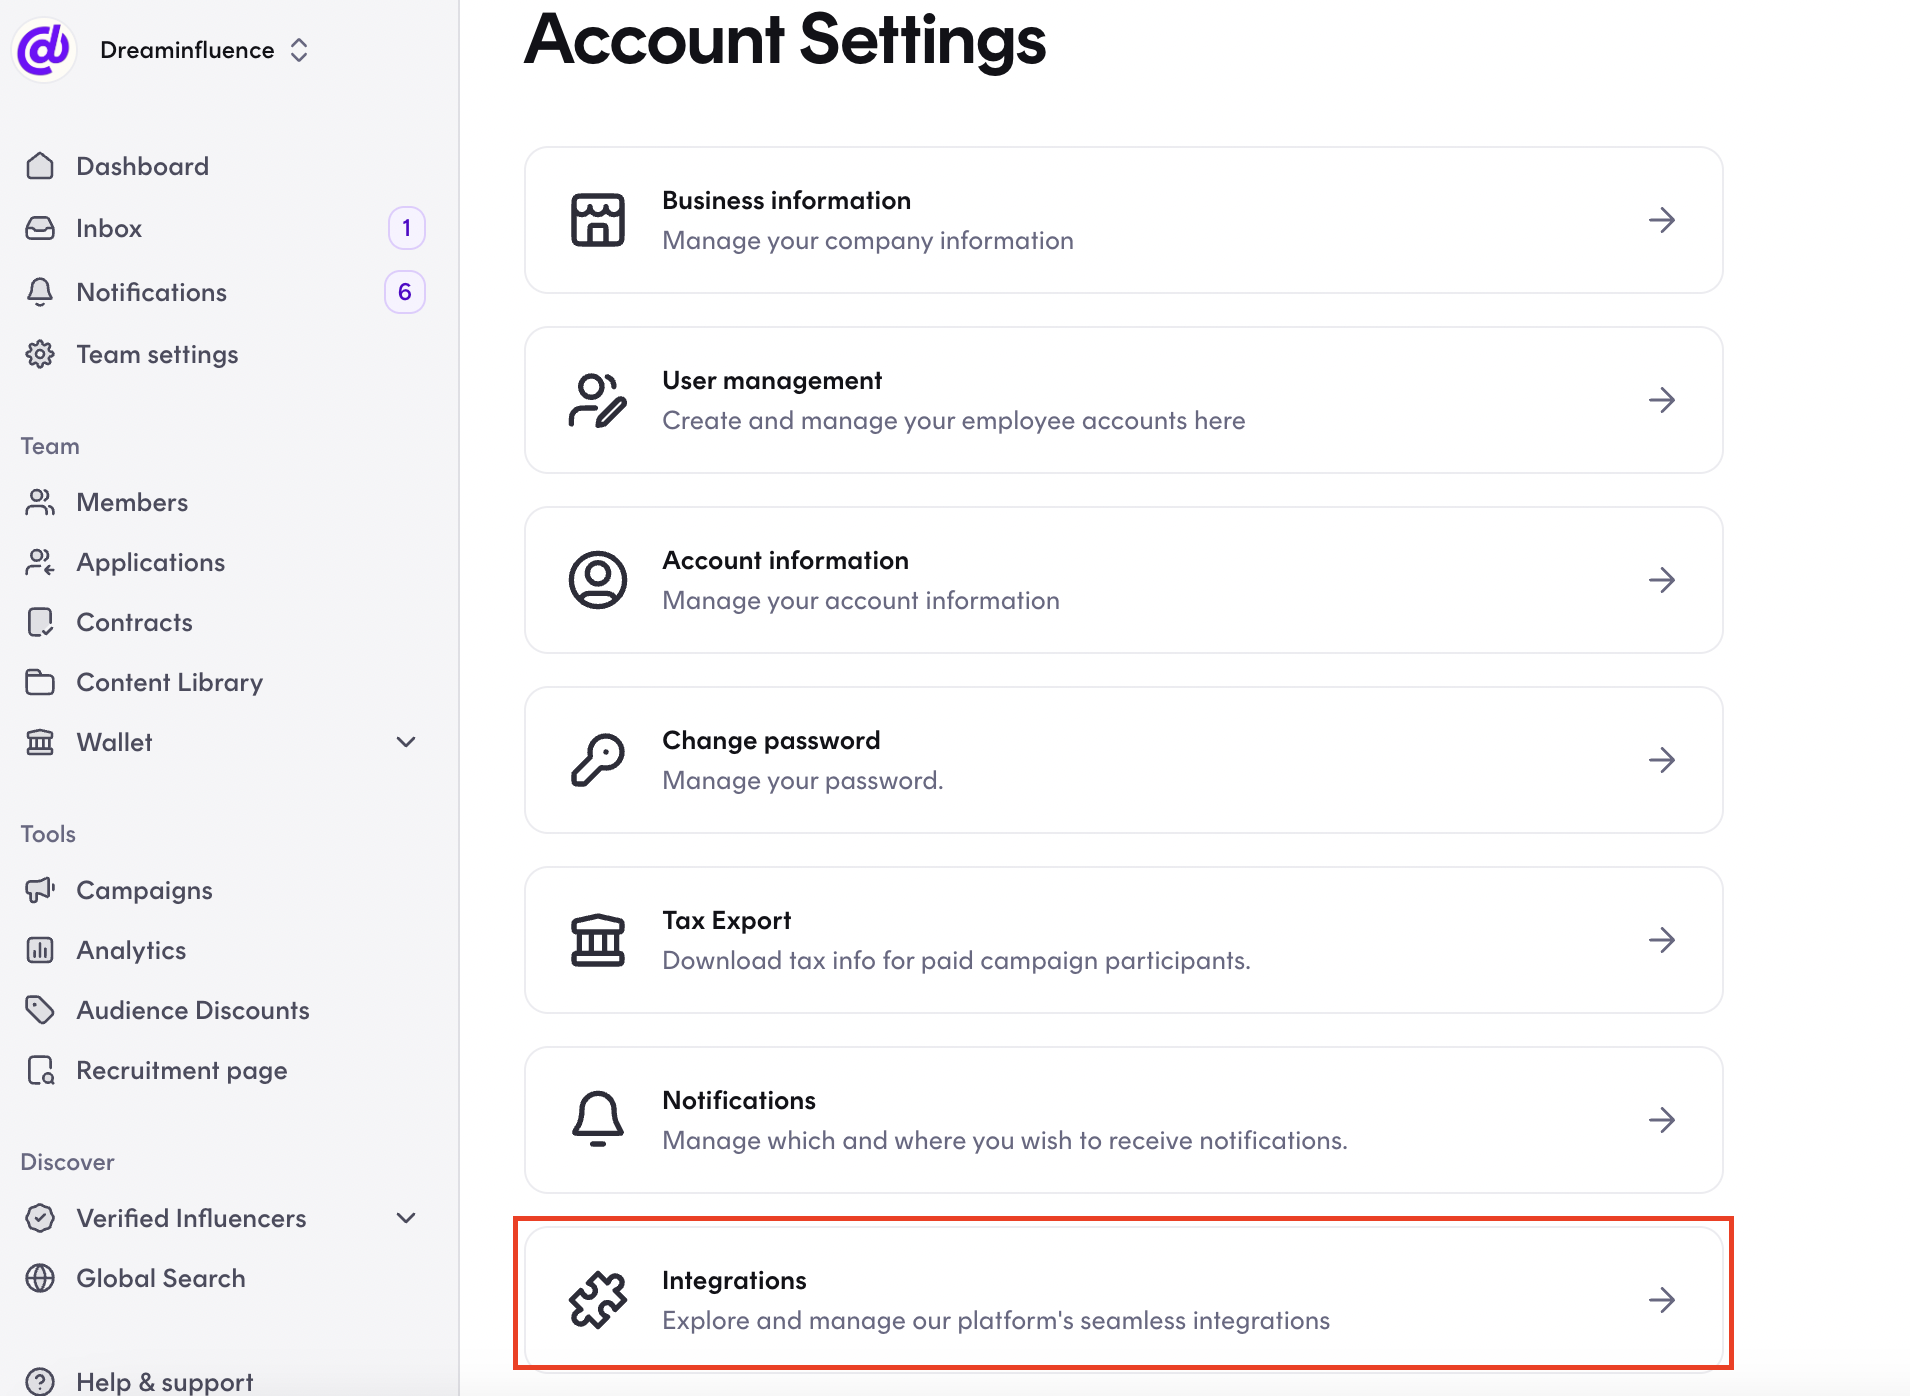Open the Business information arrow
The image size is (1910, 1396).
(x=1662, y=220)
